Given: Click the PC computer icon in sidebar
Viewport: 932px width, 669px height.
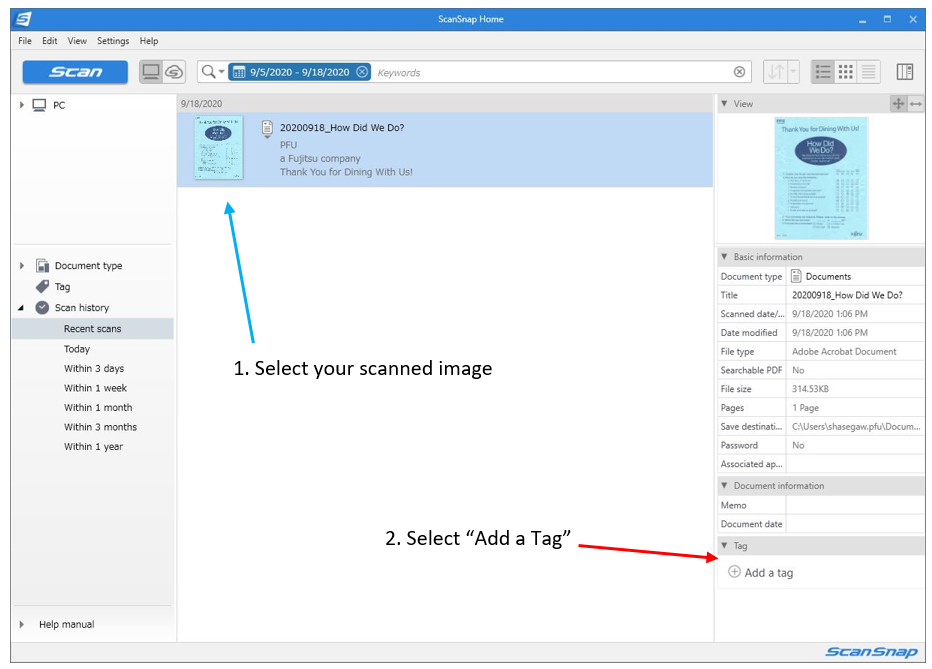Looking at the screenshot, I should pyautogui.click(x=39, y=105).
